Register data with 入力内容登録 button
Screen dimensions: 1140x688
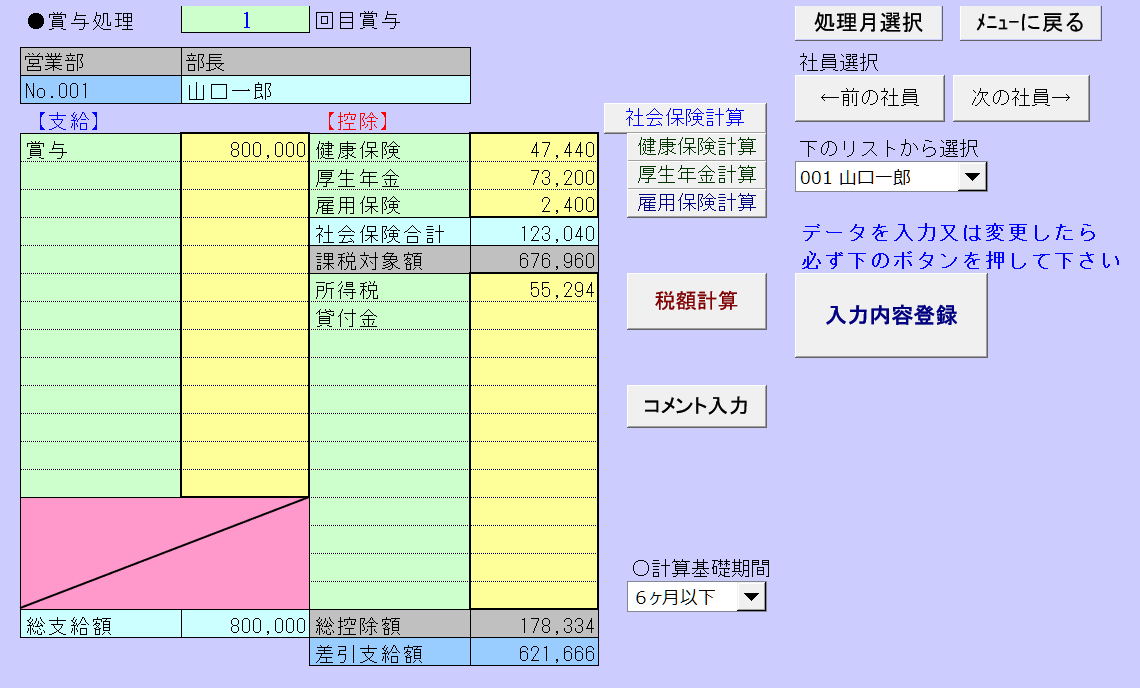coord(890,316)
